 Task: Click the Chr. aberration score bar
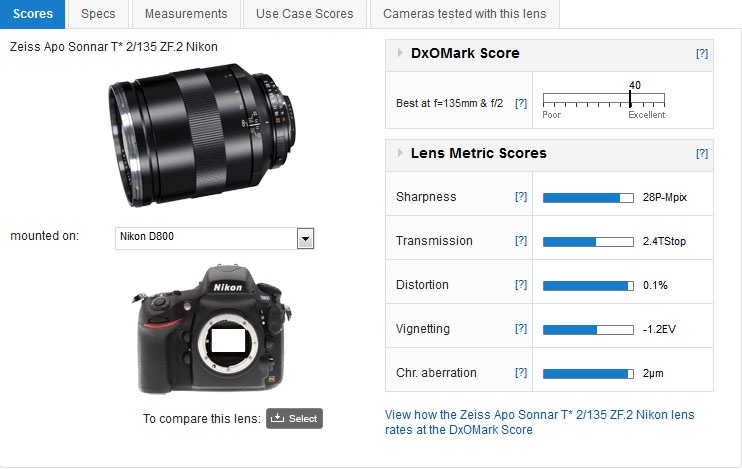point(588,374)
